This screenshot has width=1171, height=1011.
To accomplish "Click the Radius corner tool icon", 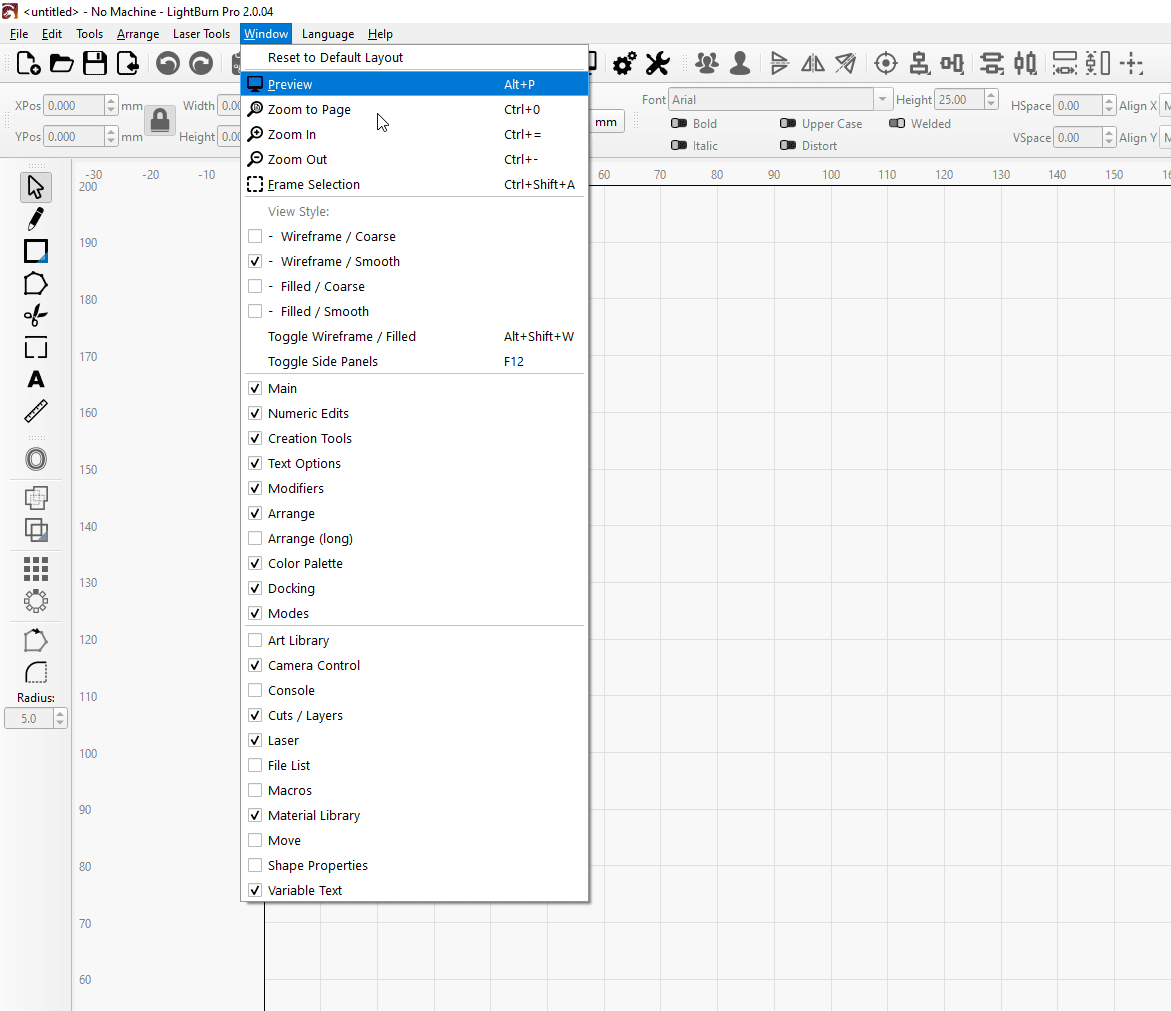I will point(36,673).
